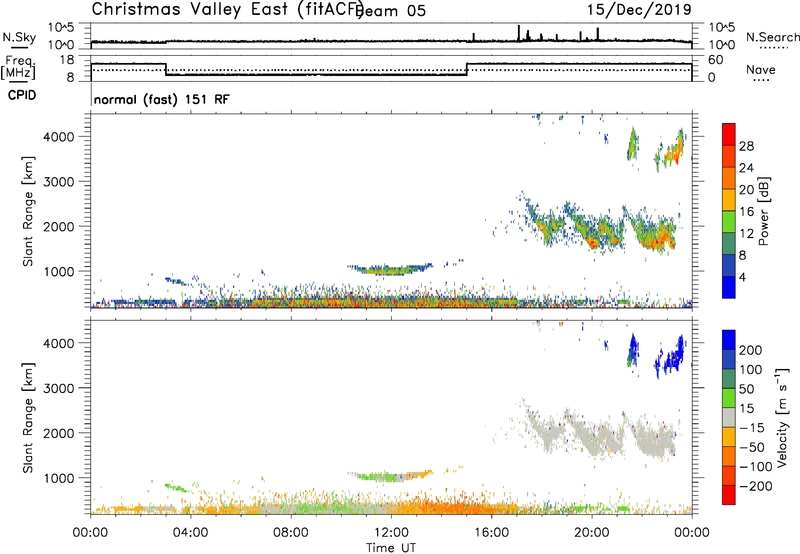
Task: Click the 'Nave' legend label
Action: (x=761, y=70)
